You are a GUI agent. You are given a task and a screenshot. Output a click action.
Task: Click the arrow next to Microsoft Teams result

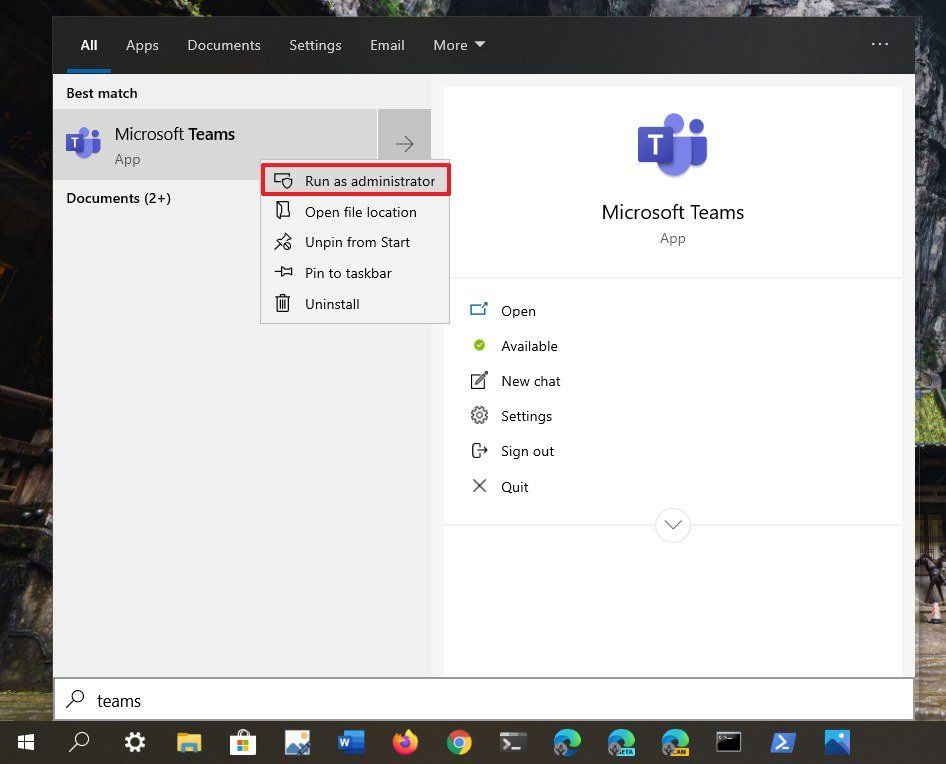click(x=404, y=143)
